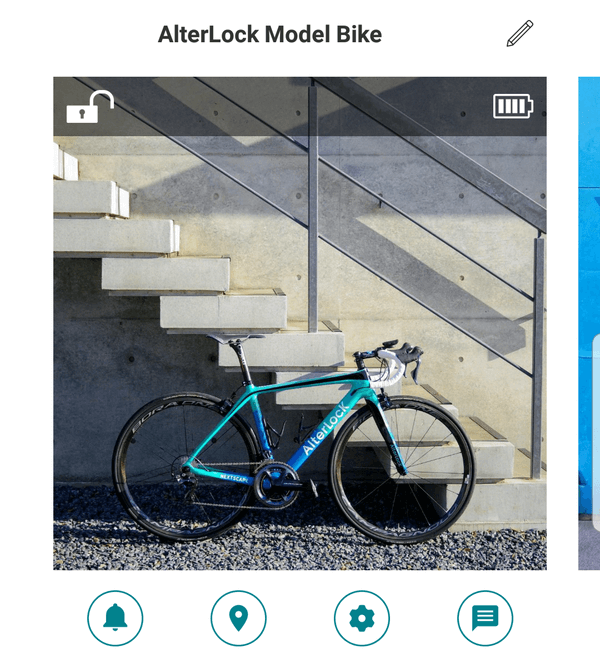Open alarm notifications via the bell icon

click(x=115, y=618)
